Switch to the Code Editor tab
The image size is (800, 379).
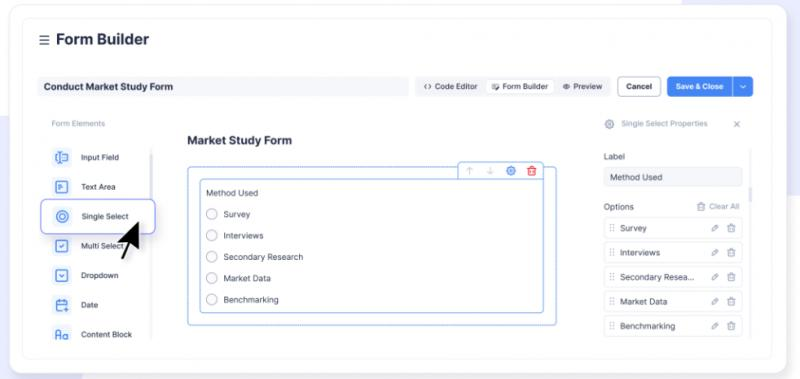(451, 87)
